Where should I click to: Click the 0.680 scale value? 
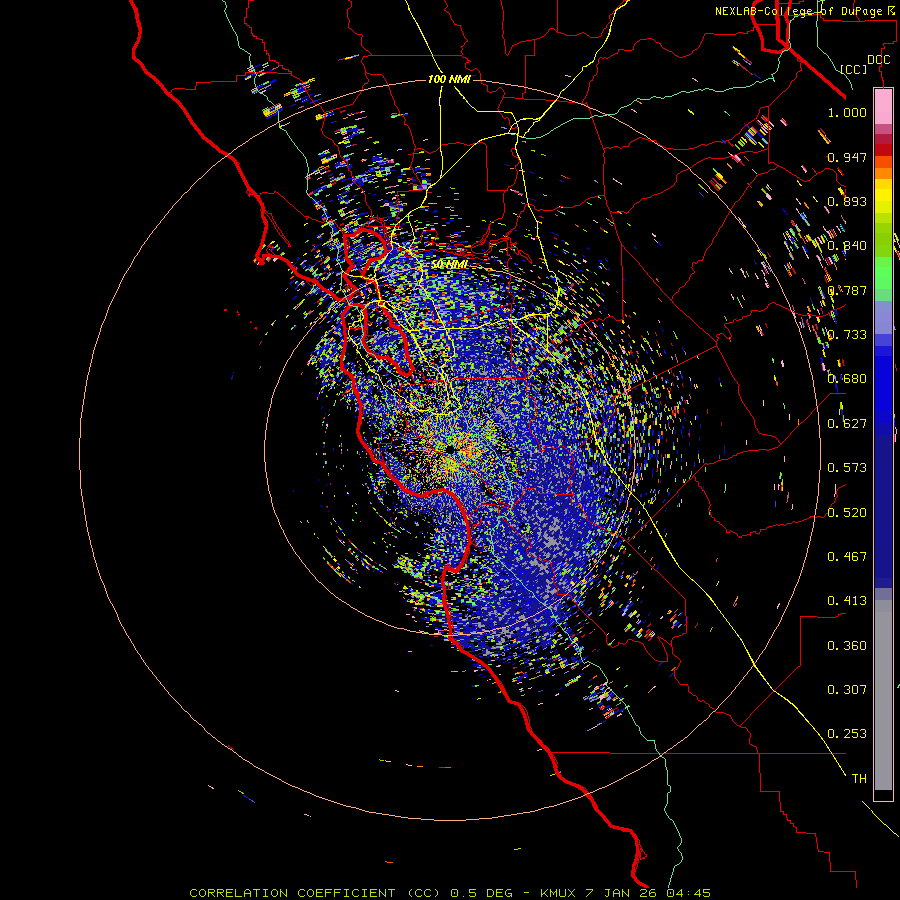point(847,379)
